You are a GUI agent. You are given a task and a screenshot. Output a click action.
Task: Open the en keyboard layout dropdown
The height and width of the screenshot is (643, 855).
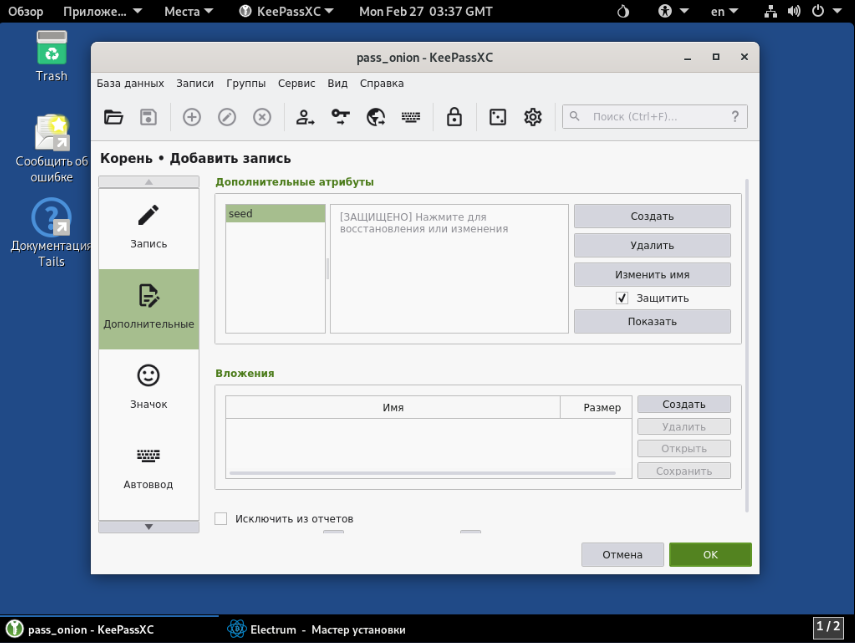[x=724, y=12]
